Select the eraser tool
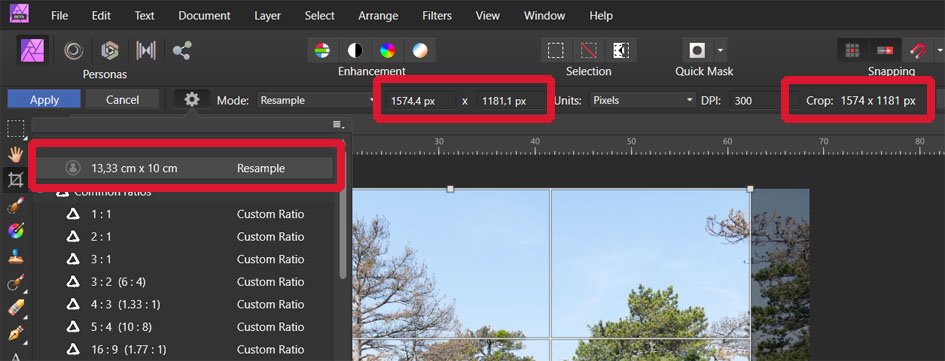Viewport: 945px width, 361px height. [16, 307]
